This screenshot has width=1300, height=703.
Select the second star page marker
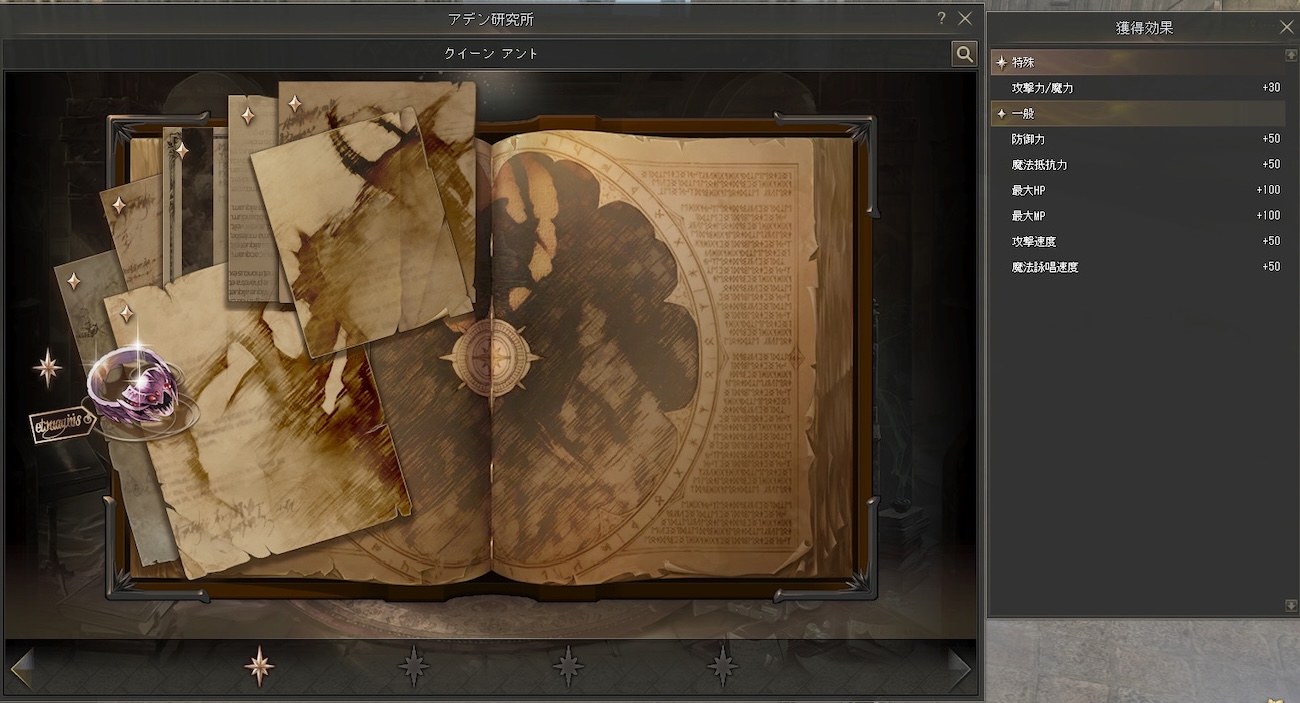pos(413,666)
